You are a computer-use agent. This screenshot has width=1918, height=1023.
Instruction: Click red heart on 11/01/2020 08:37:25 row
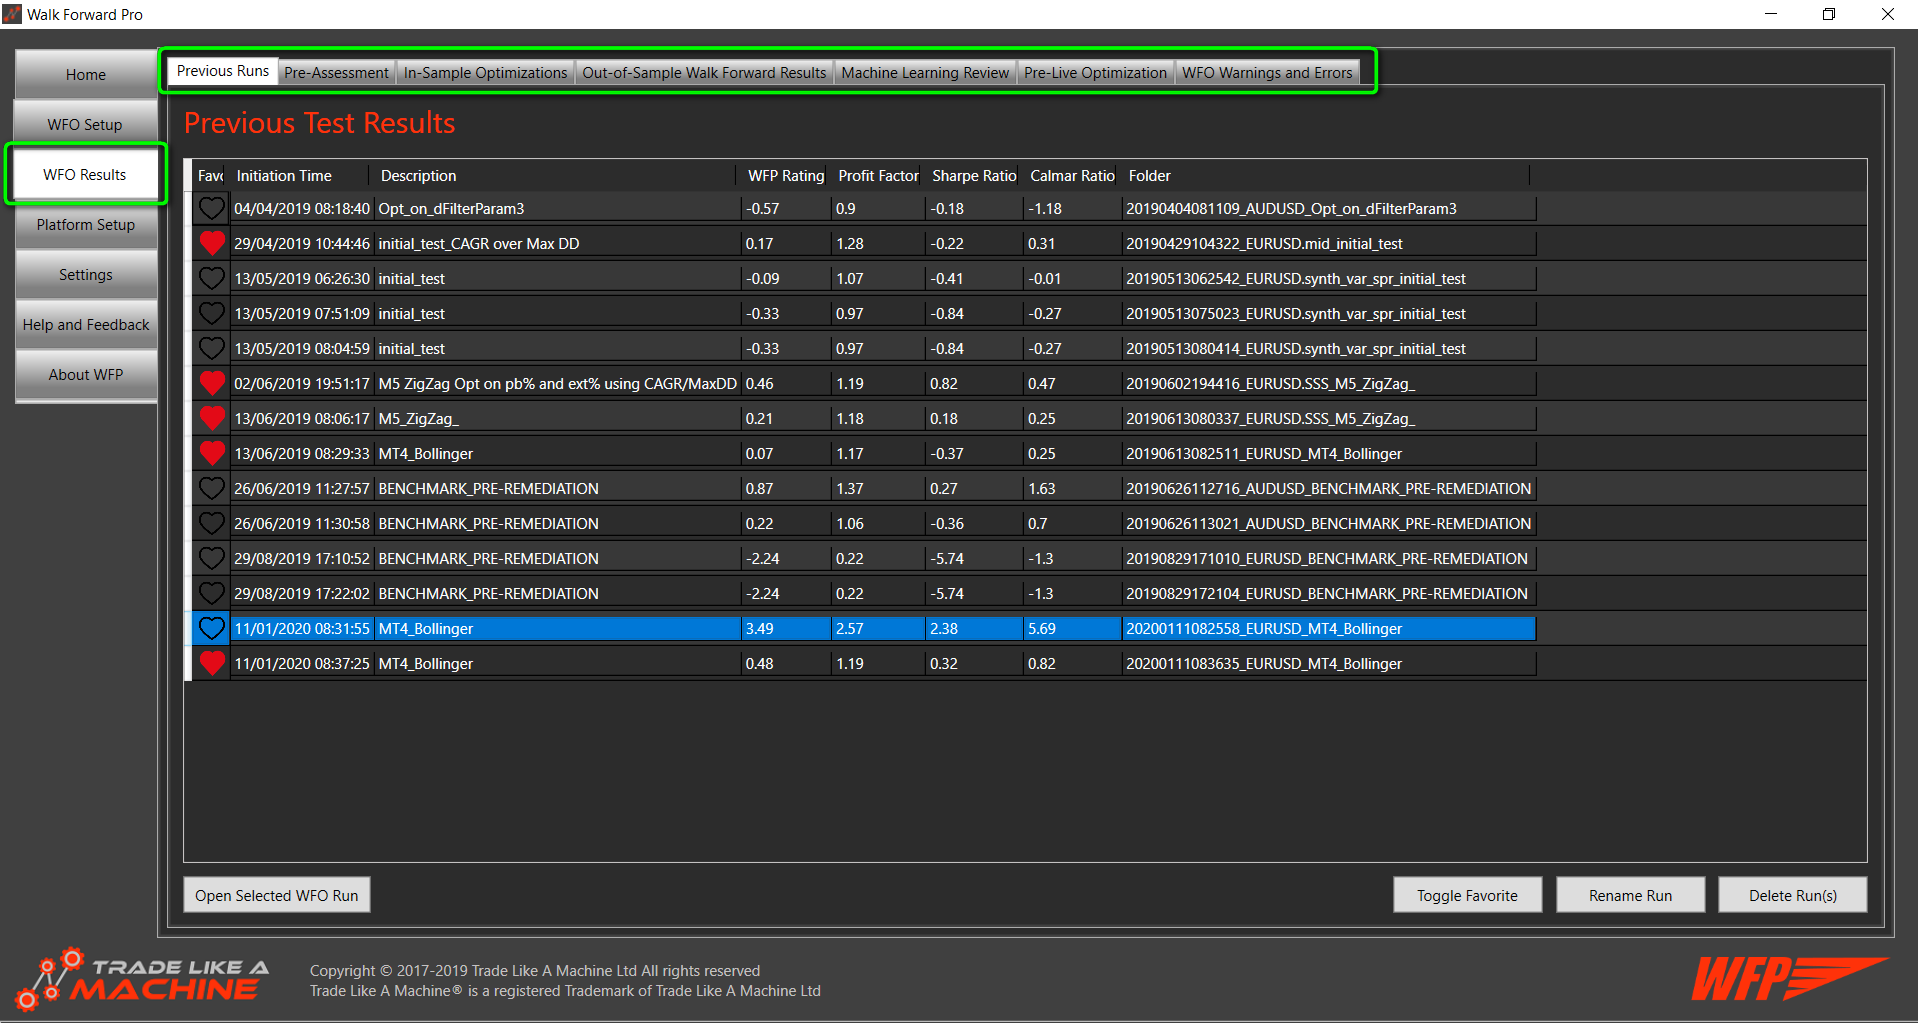pos(211,664)
